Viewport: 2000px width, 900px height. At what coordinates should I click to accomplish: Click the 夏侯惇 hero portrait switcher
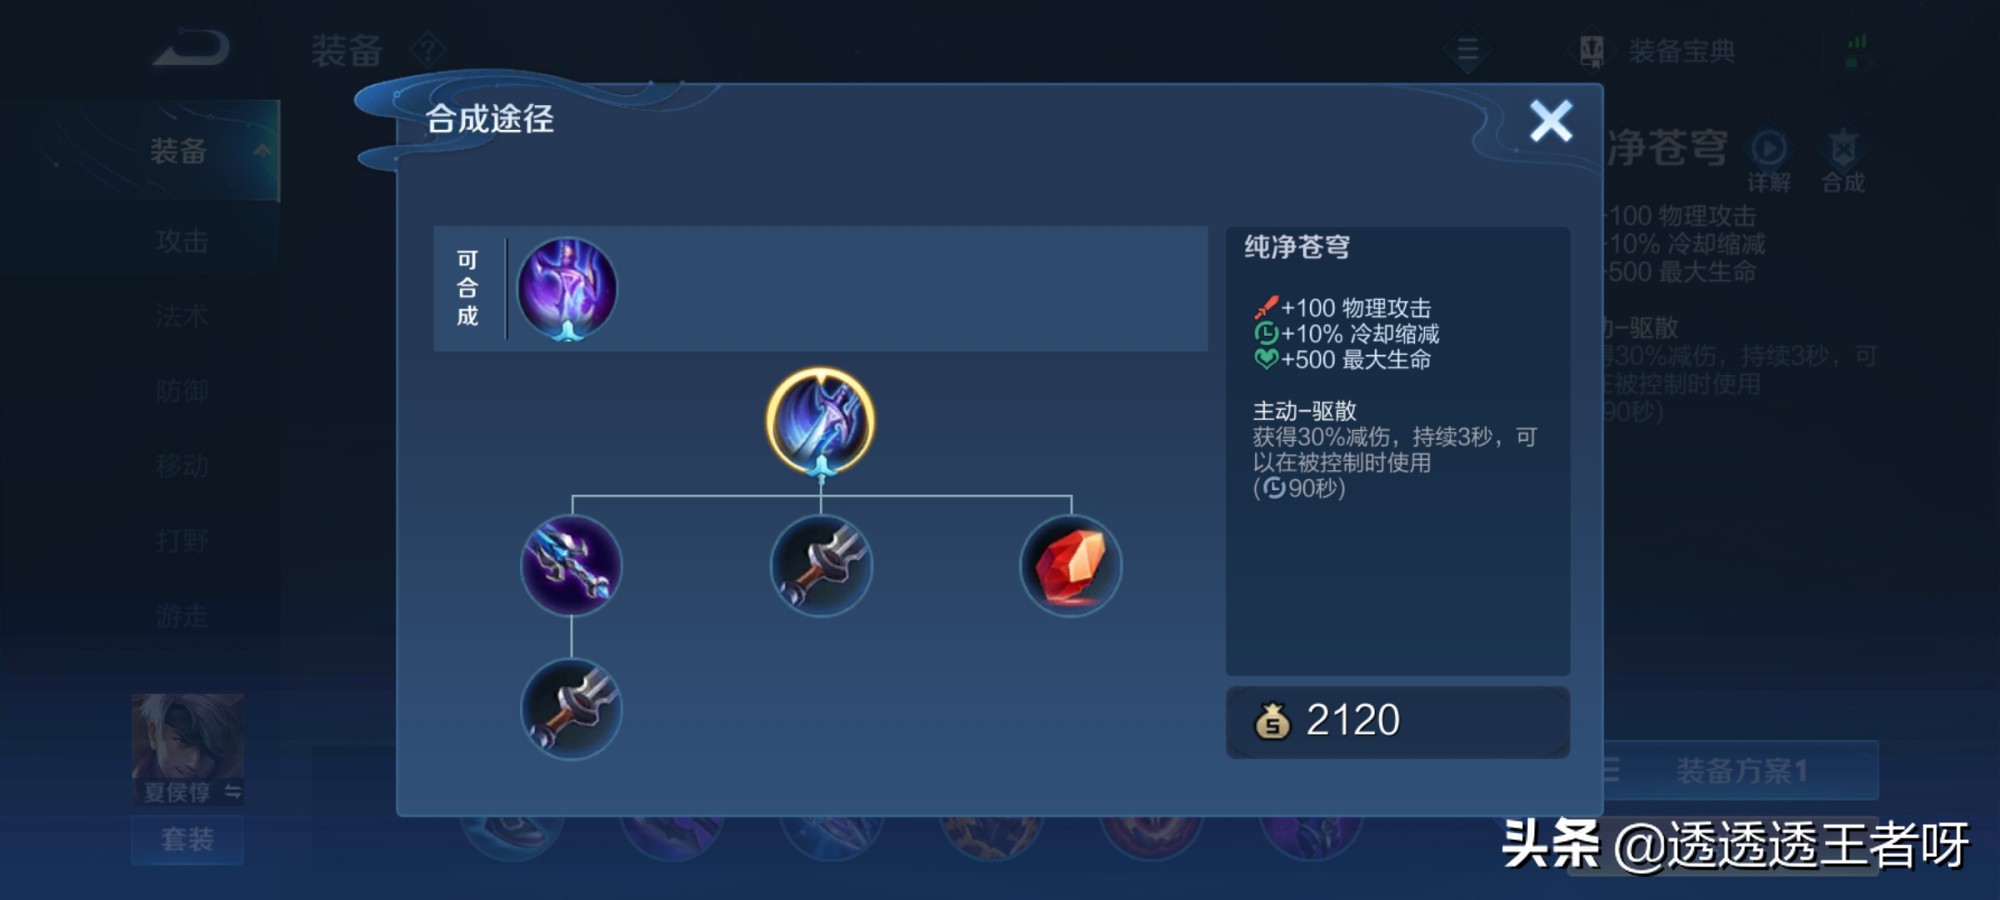(188, 749)
